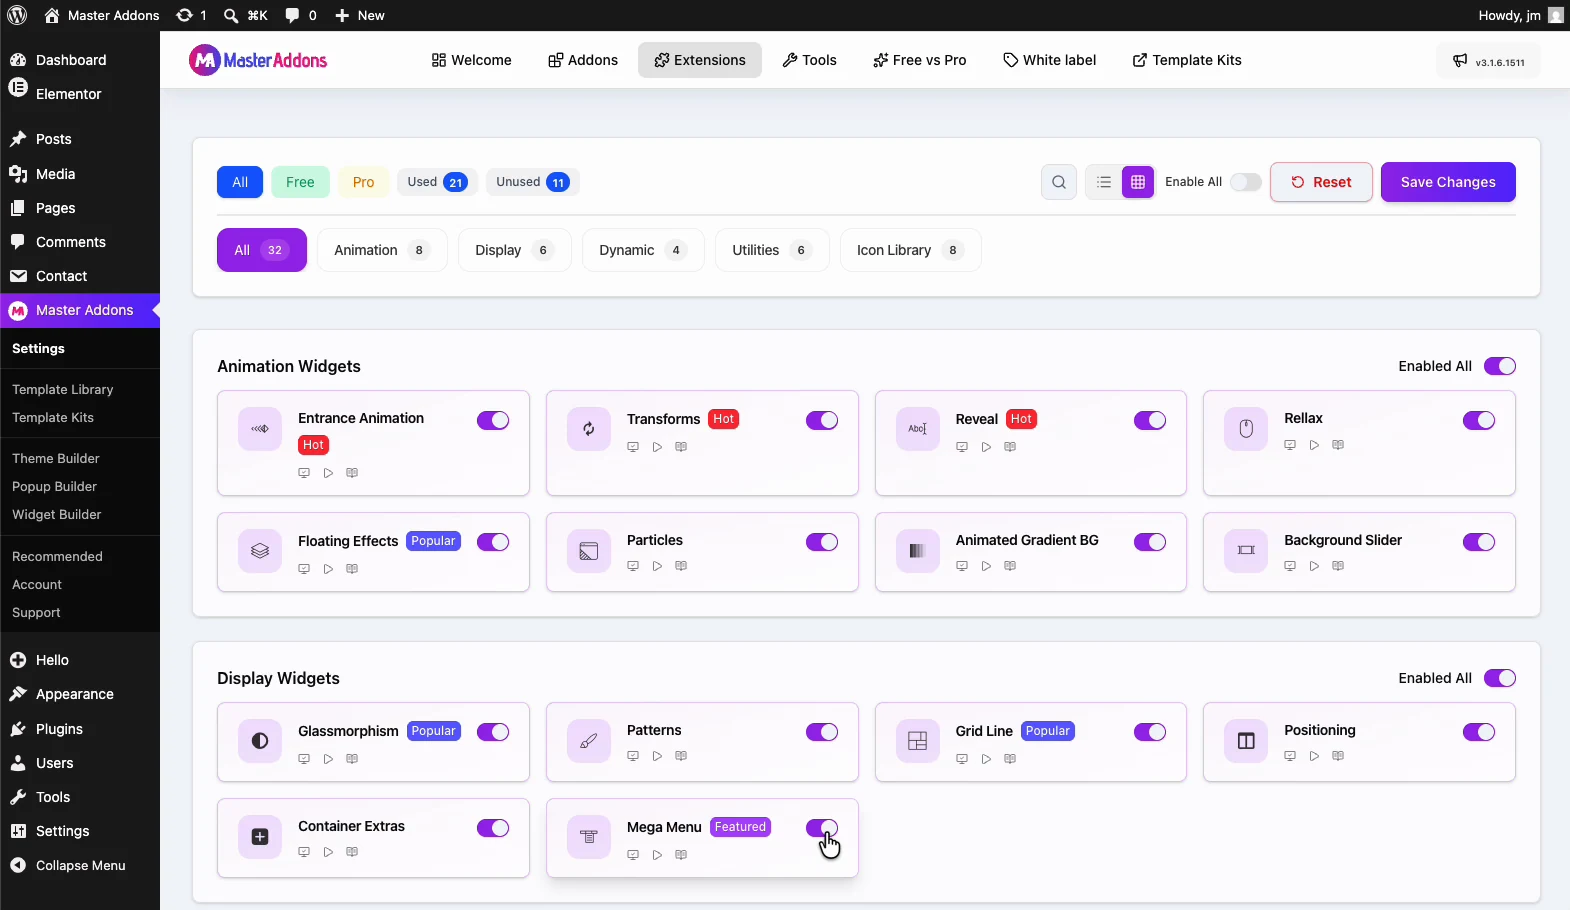
Task: Open Plugins in the sidebar menu
Action: point(59,729)
